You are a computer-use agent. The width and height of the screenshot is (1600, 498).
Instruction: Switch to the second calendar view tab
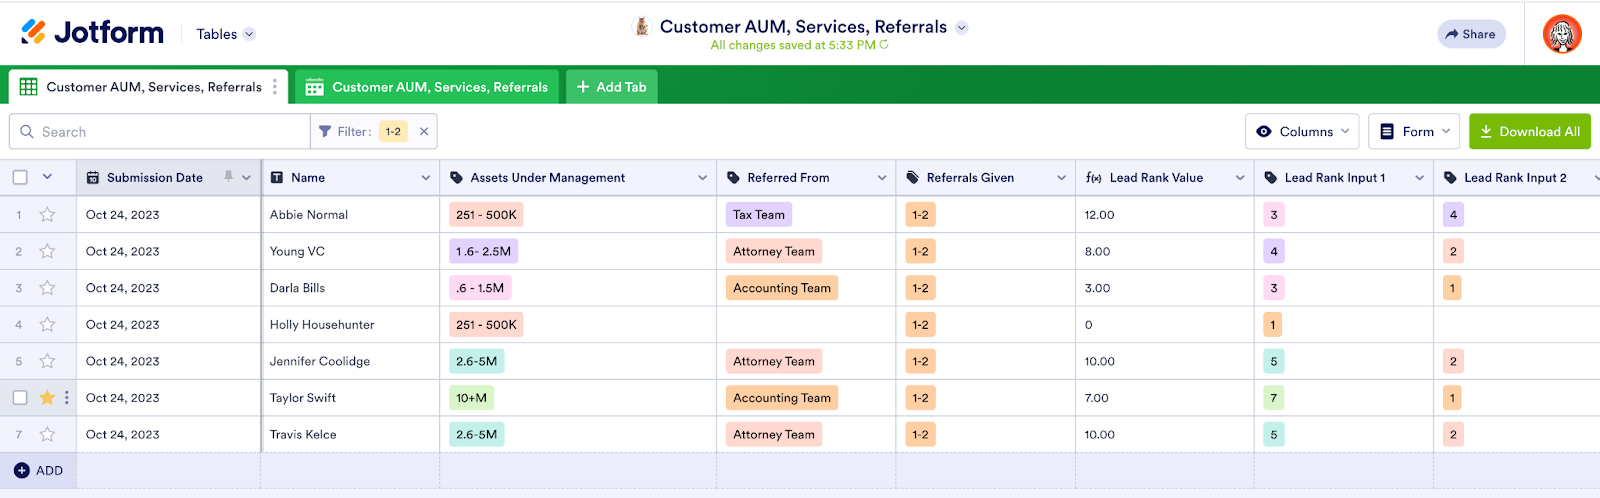coord(427,87)
